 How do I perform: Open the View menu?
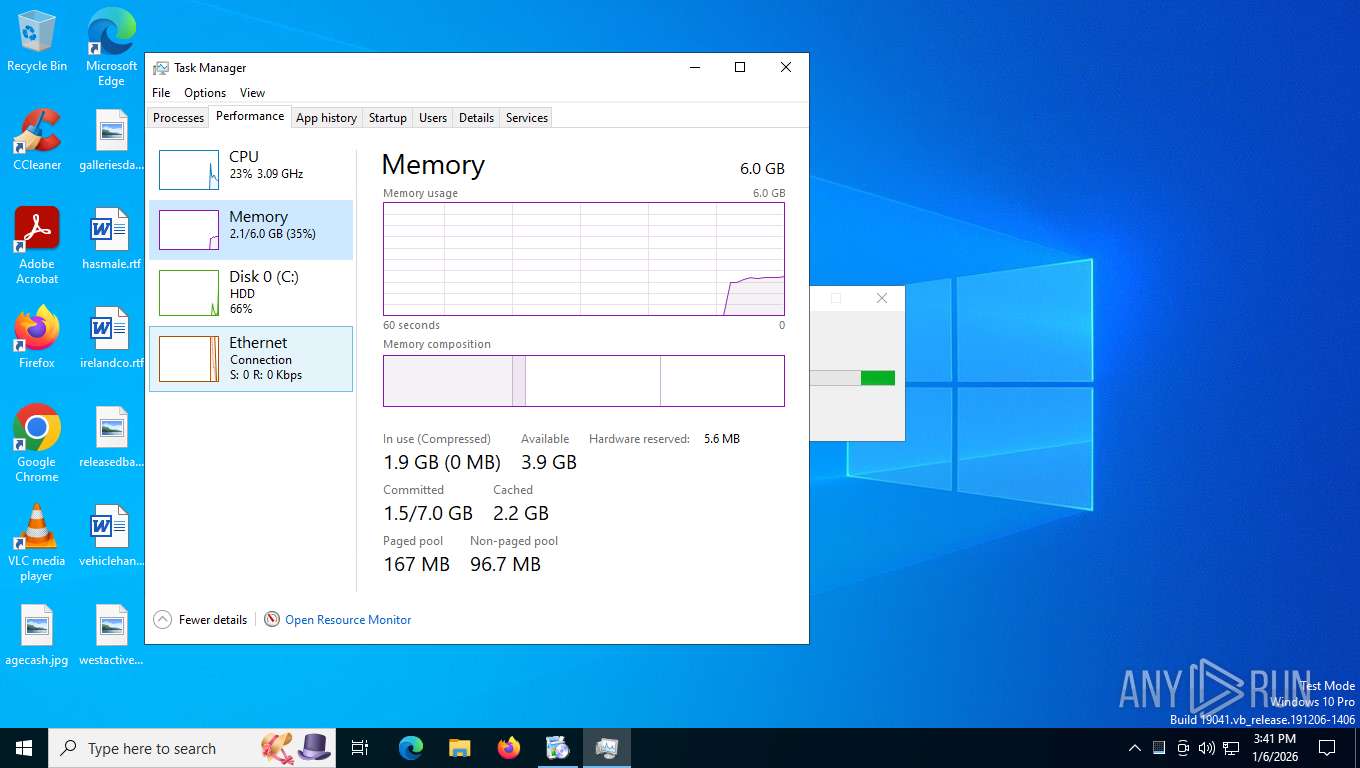click(252, 93)
